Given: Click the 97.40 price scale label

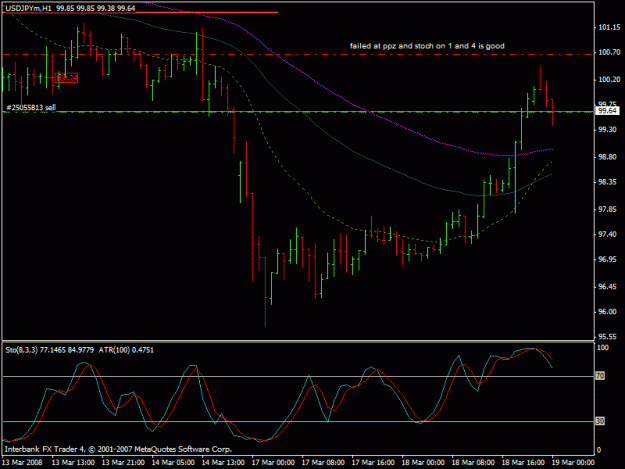Looking at the screenshot, I should pyautogui.click(x=609, y=234).
